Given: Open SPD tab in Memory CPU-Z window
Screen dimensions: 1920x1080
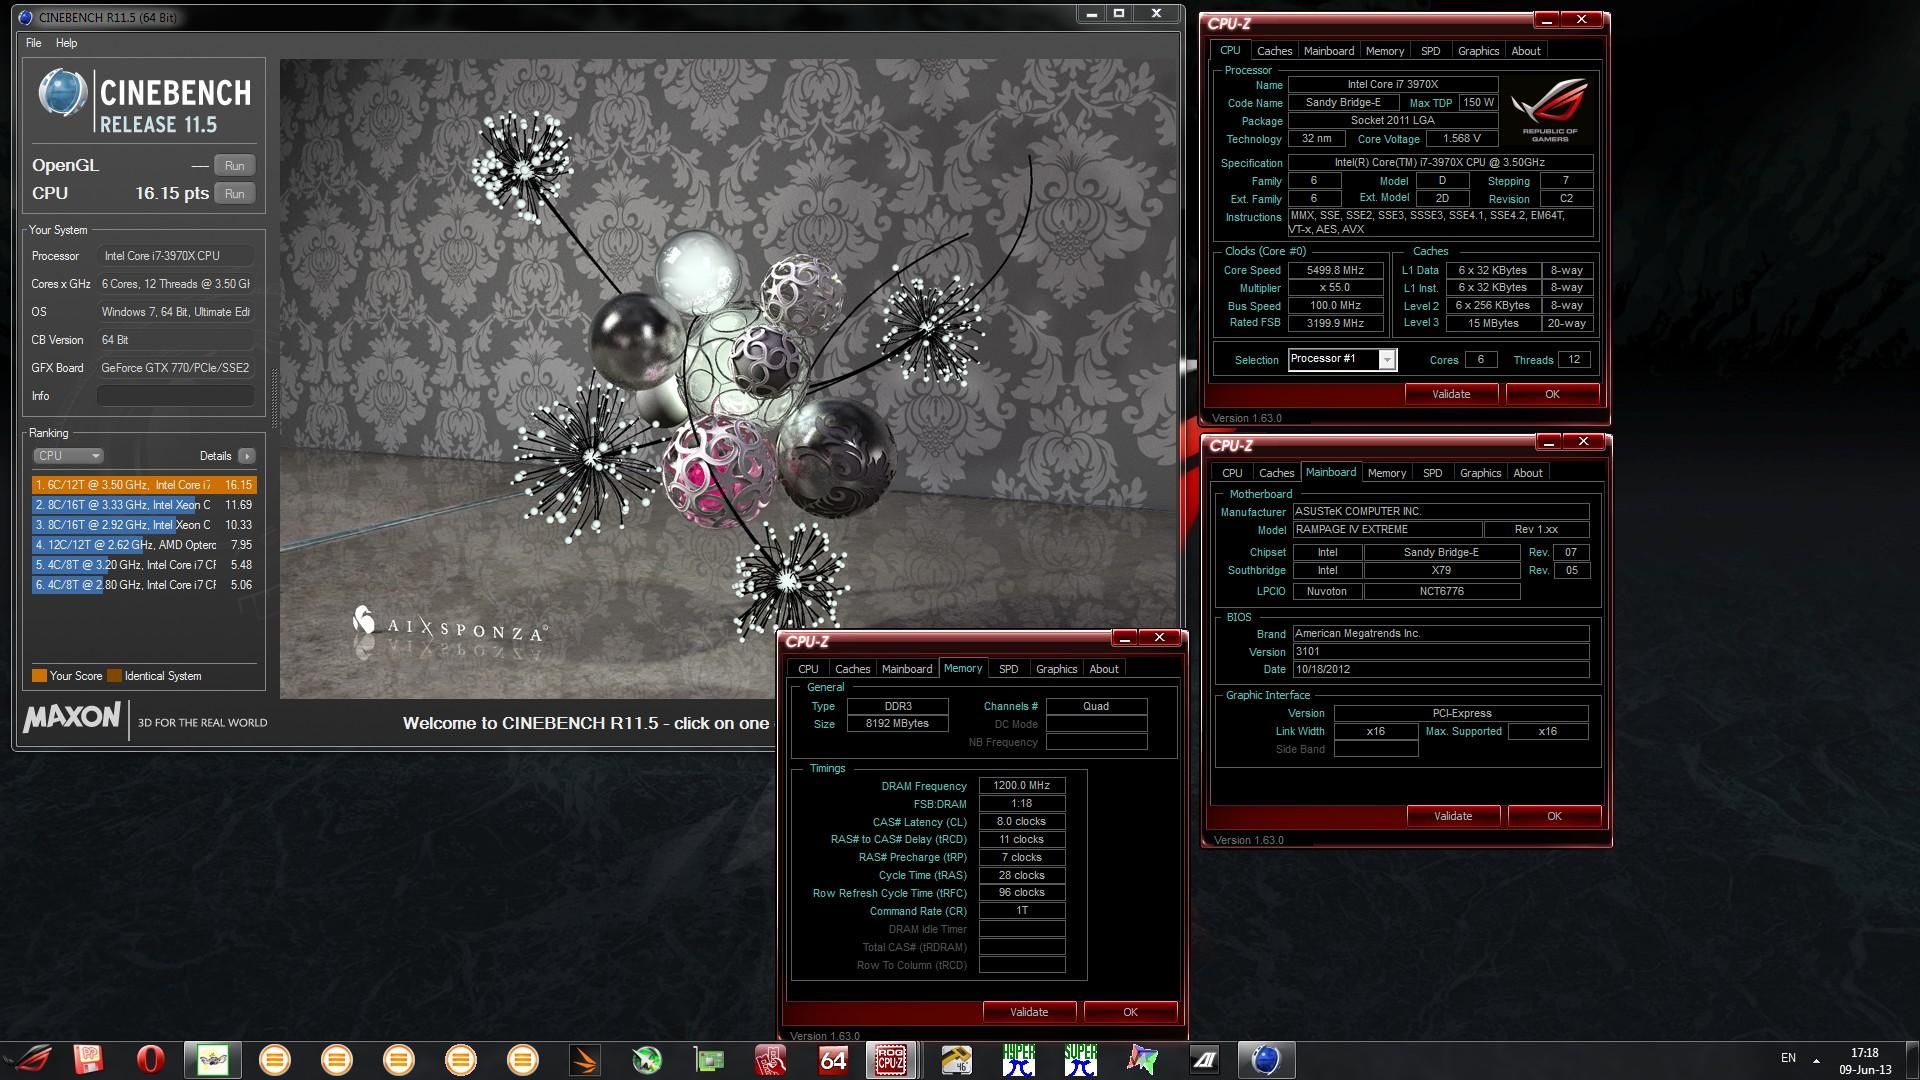Looking at the screenshot, I should coord(1009,669).
